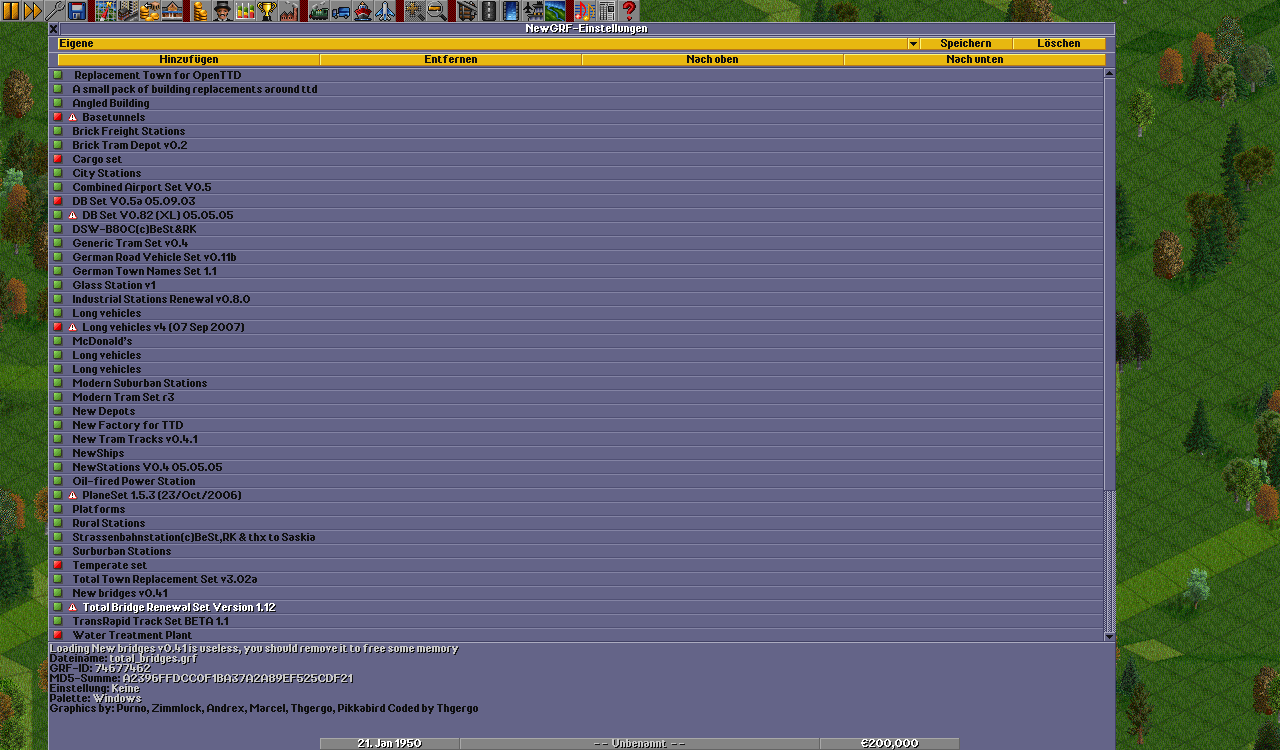Click the Hinzufügen button
Image resolution: width=1280 pixels, height=750 pixels.
tap(189, 60)
